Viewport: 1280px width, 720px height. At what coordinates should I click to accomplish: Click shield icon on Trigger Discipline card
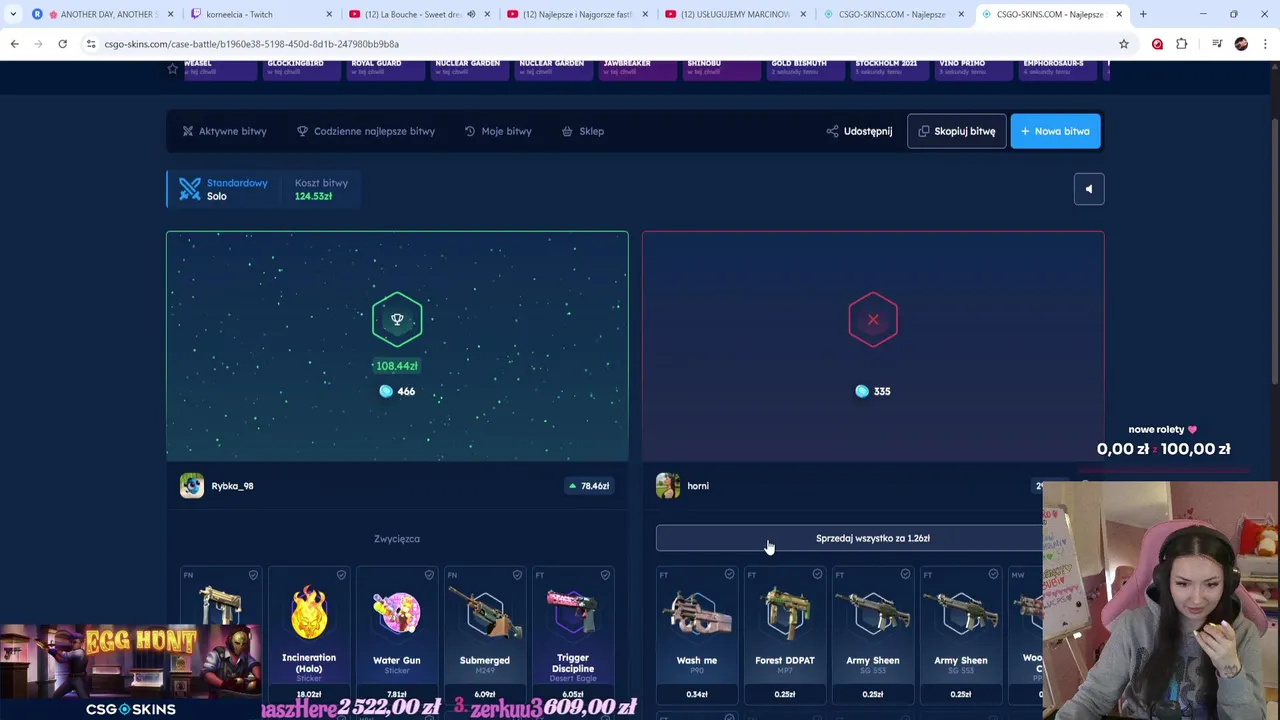pyautogui.click(x=605, y=575)
